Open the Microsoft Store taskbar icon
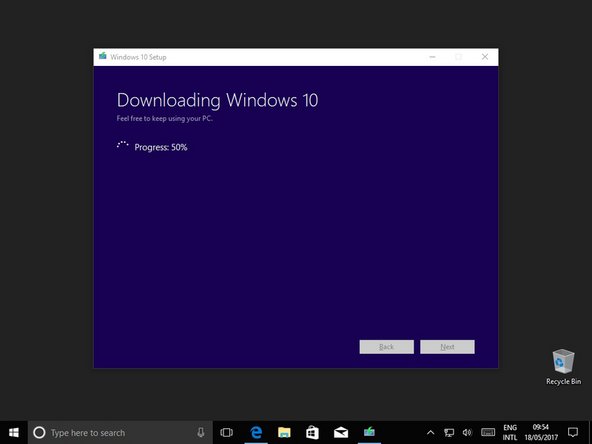The height and width of the screenshot is (444, 592). pyautogui.click(x=312, y=433)
